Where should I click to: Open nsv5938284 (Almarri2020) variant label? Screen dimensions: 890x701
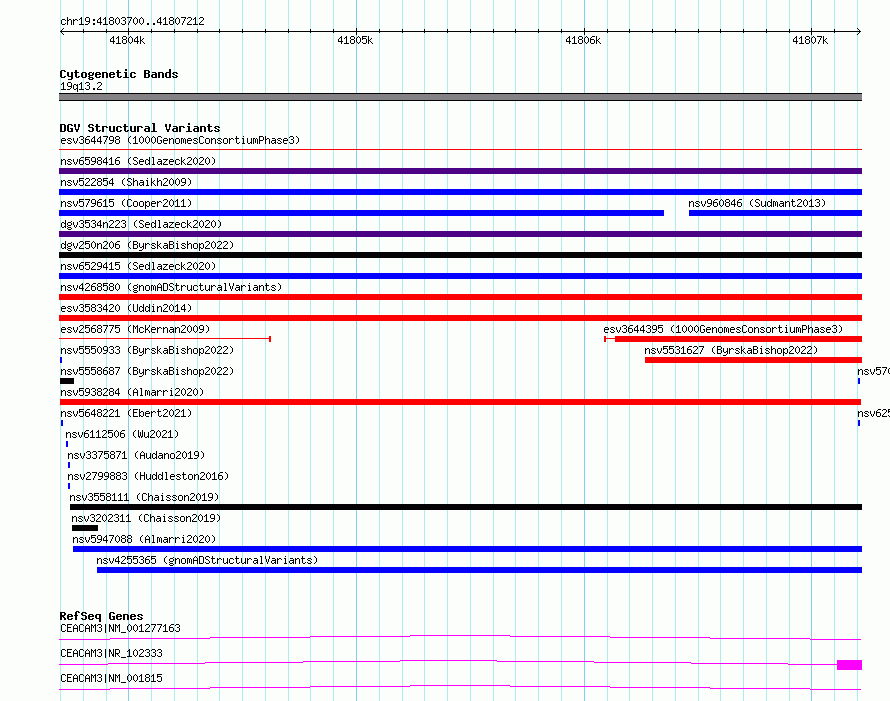coord(132,392)
